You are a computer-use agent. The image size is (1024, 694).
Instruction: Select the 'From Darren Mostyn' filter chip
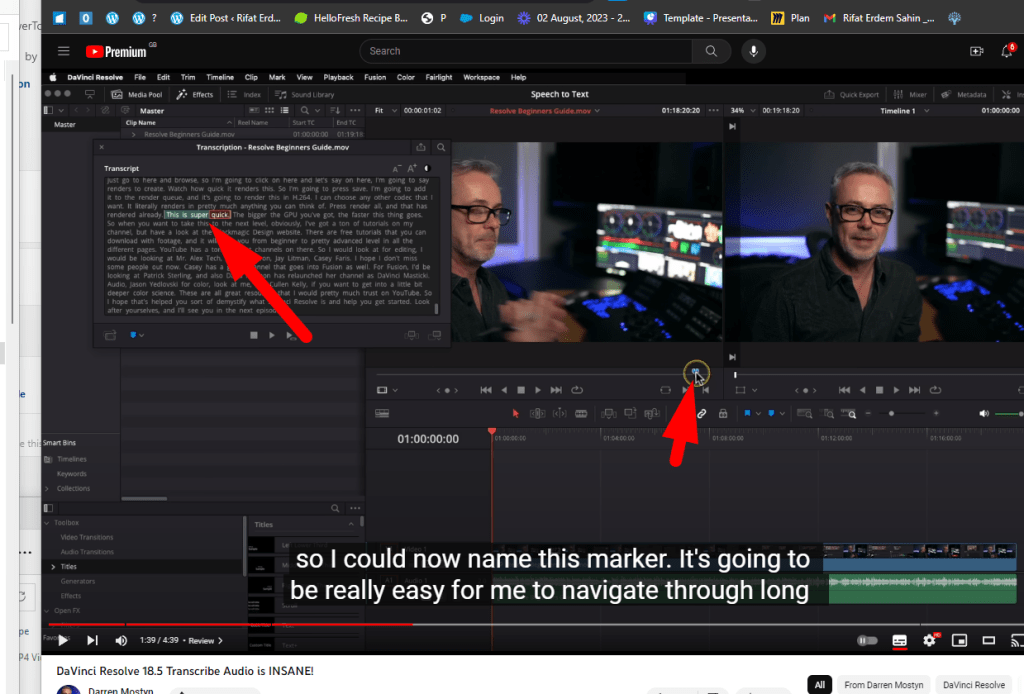pyautogui.click(x=884, y=684)
